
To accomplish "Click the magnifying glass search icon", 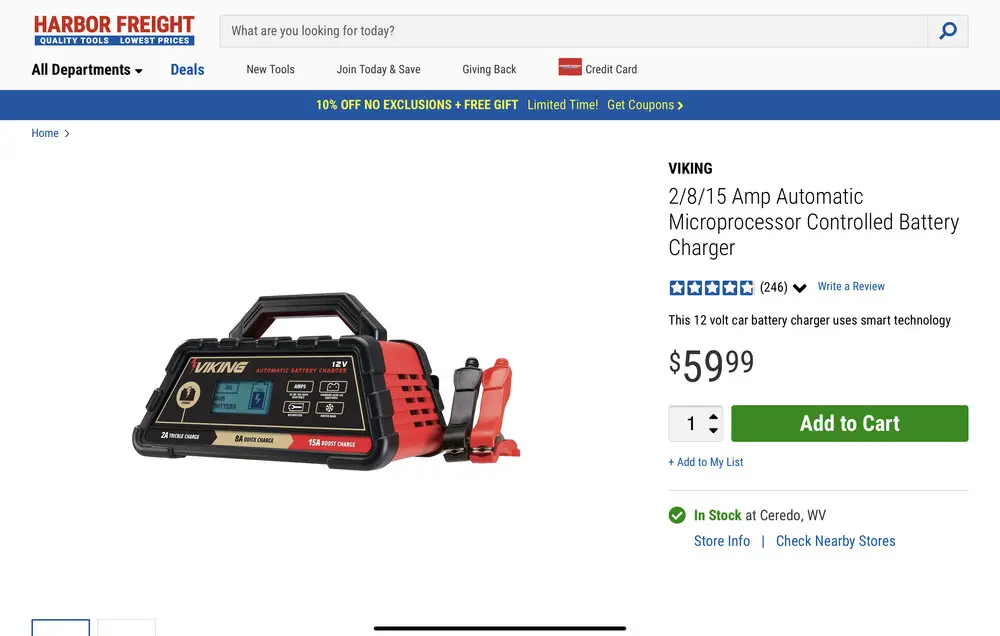I will [948, 31].
